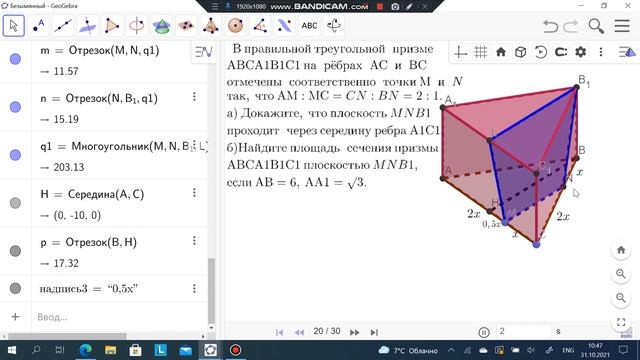Select the Polygon tool
Screen dimensions: 640x360
112,26
